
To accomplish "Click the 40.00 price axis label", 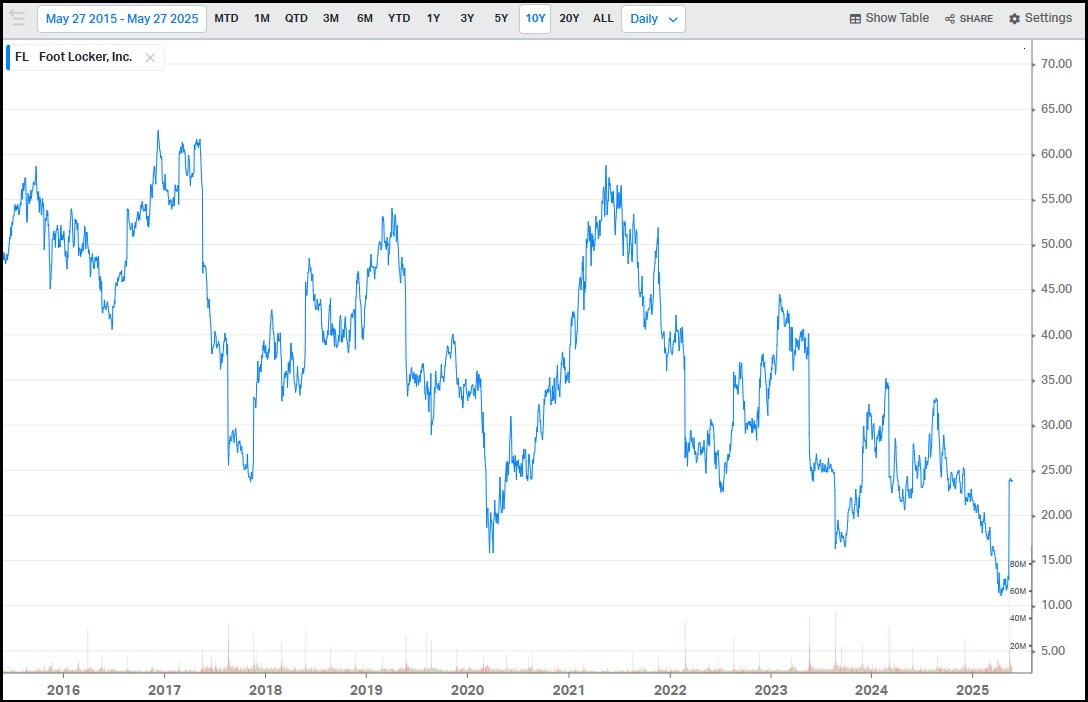I will pyautogui.click(x=1056, y=335).
